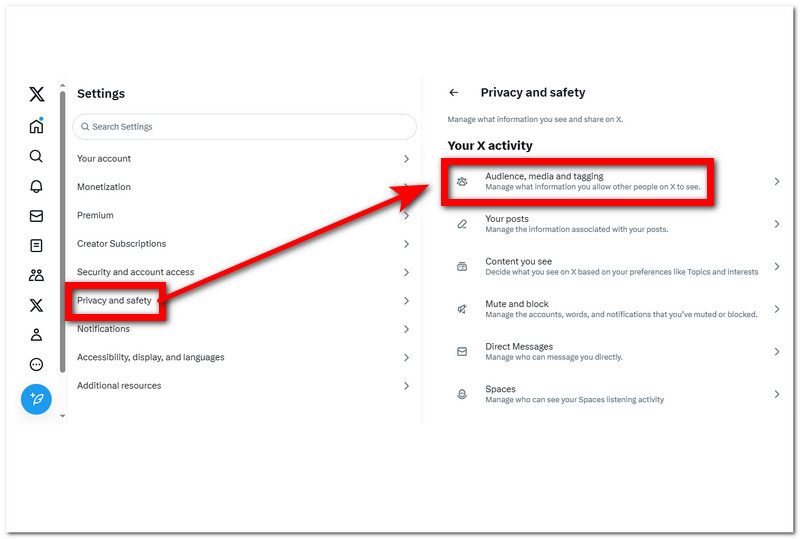Expand the Your posts chevron
Image resolution: width=800 pixels, height=539 pixels.
(776, 224)
